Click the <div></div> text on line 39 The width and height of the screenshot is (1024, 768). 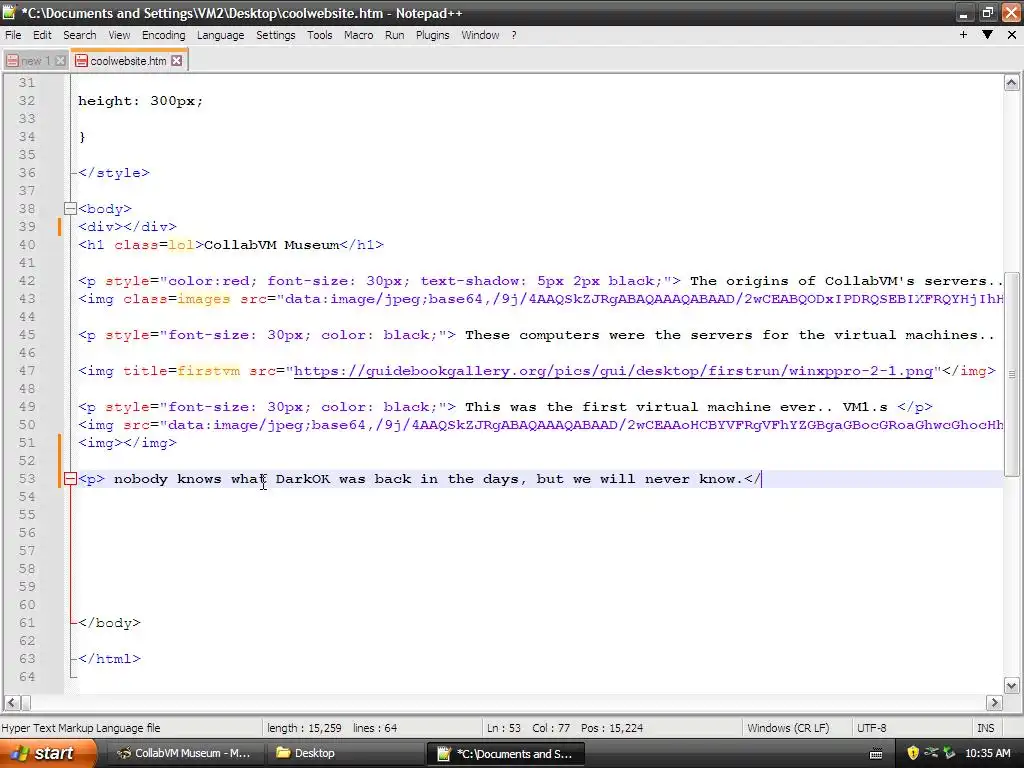coord(127,227)
